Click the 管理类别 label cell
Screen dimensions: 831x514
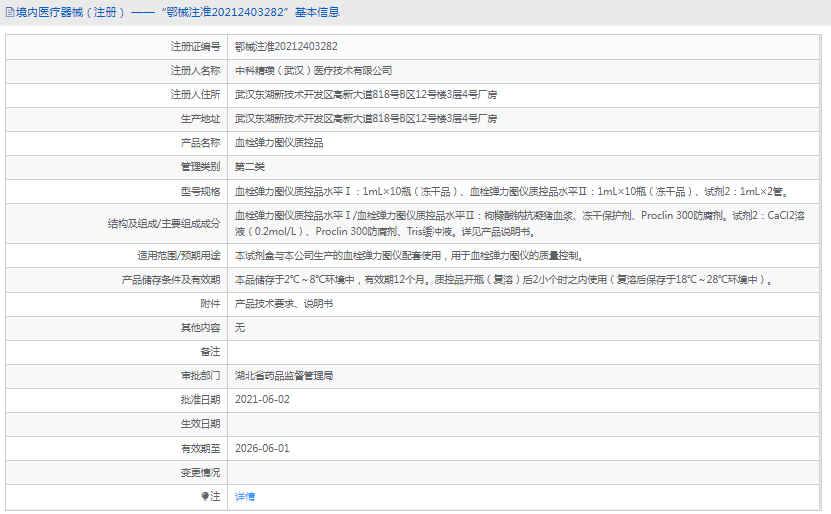click(x=117, y=167)
